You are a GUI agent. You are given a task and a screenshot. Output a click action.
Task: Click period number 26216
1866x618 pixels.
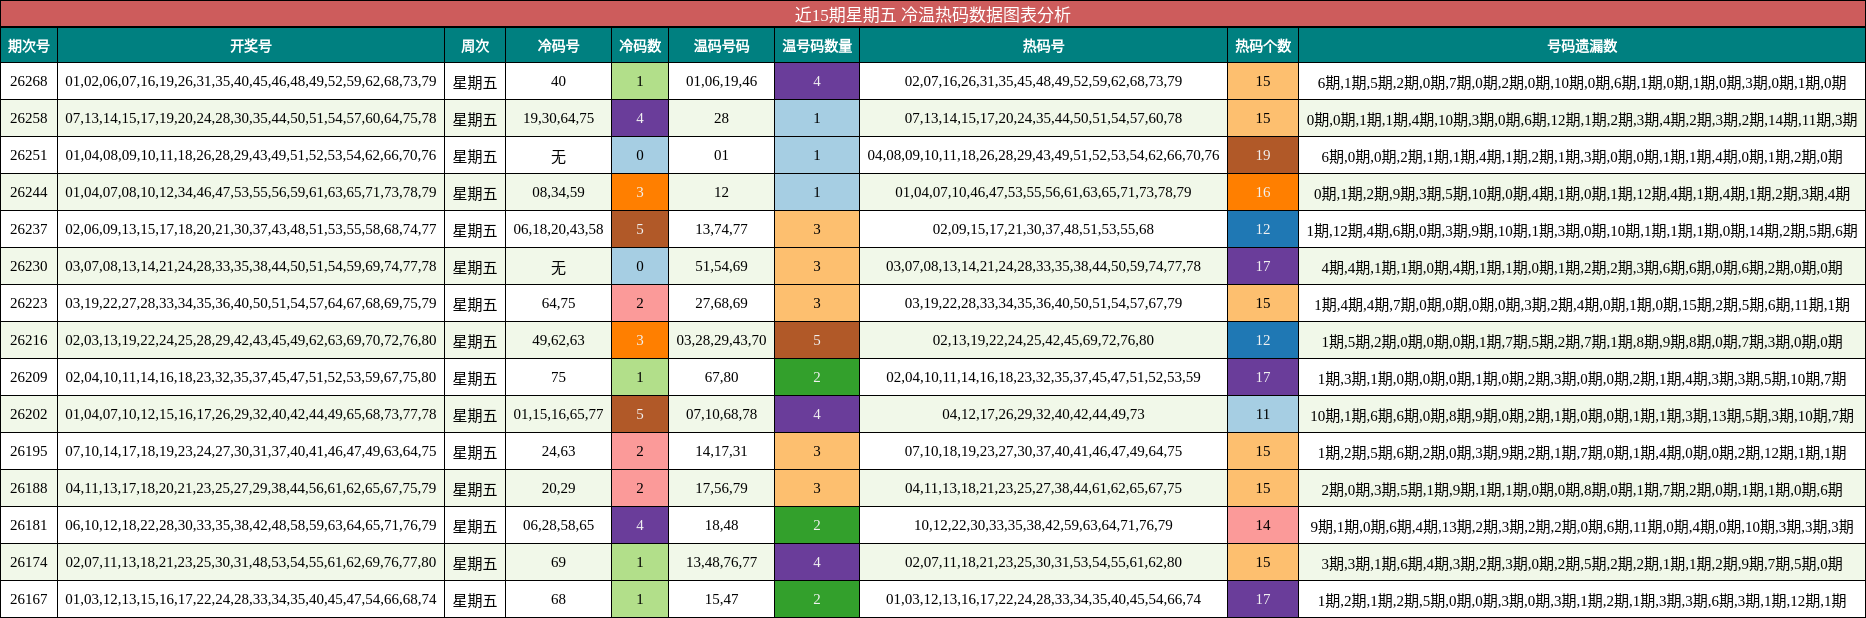(x=29, y=340)
